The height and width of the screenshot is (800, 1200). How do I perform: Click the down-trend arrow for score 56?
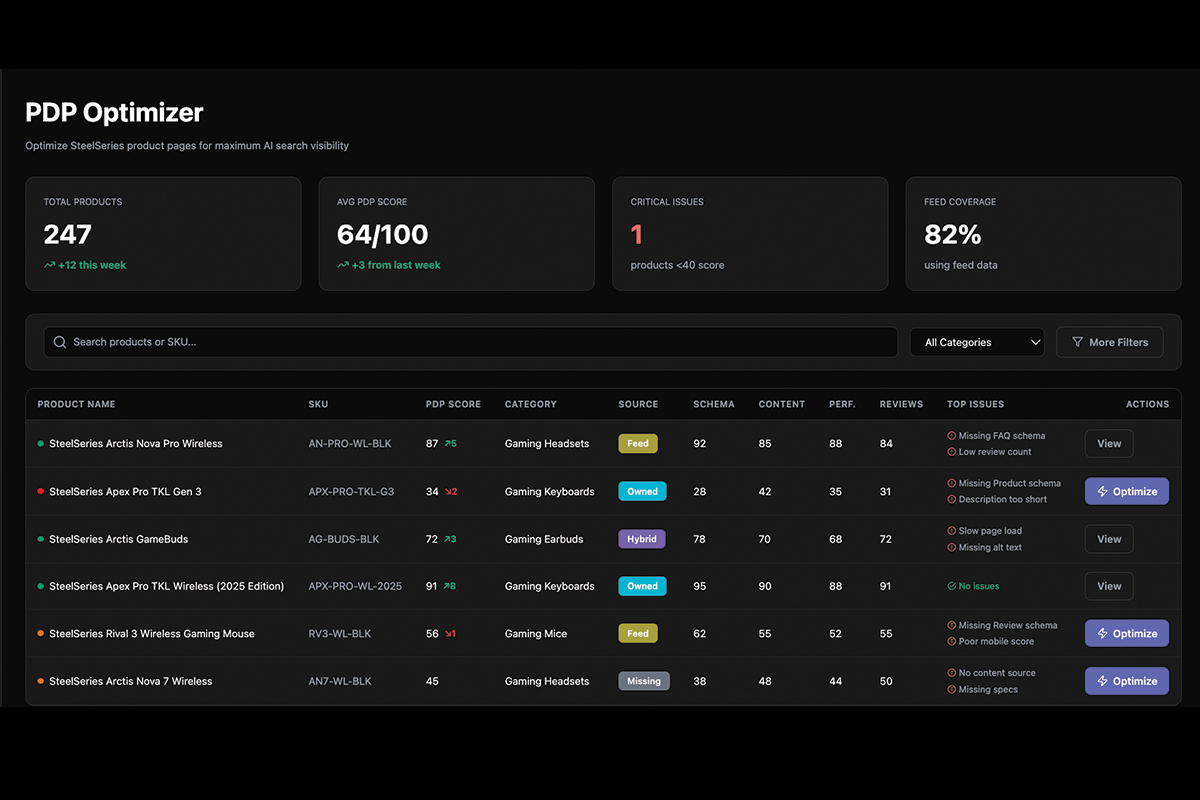[448, 633]
